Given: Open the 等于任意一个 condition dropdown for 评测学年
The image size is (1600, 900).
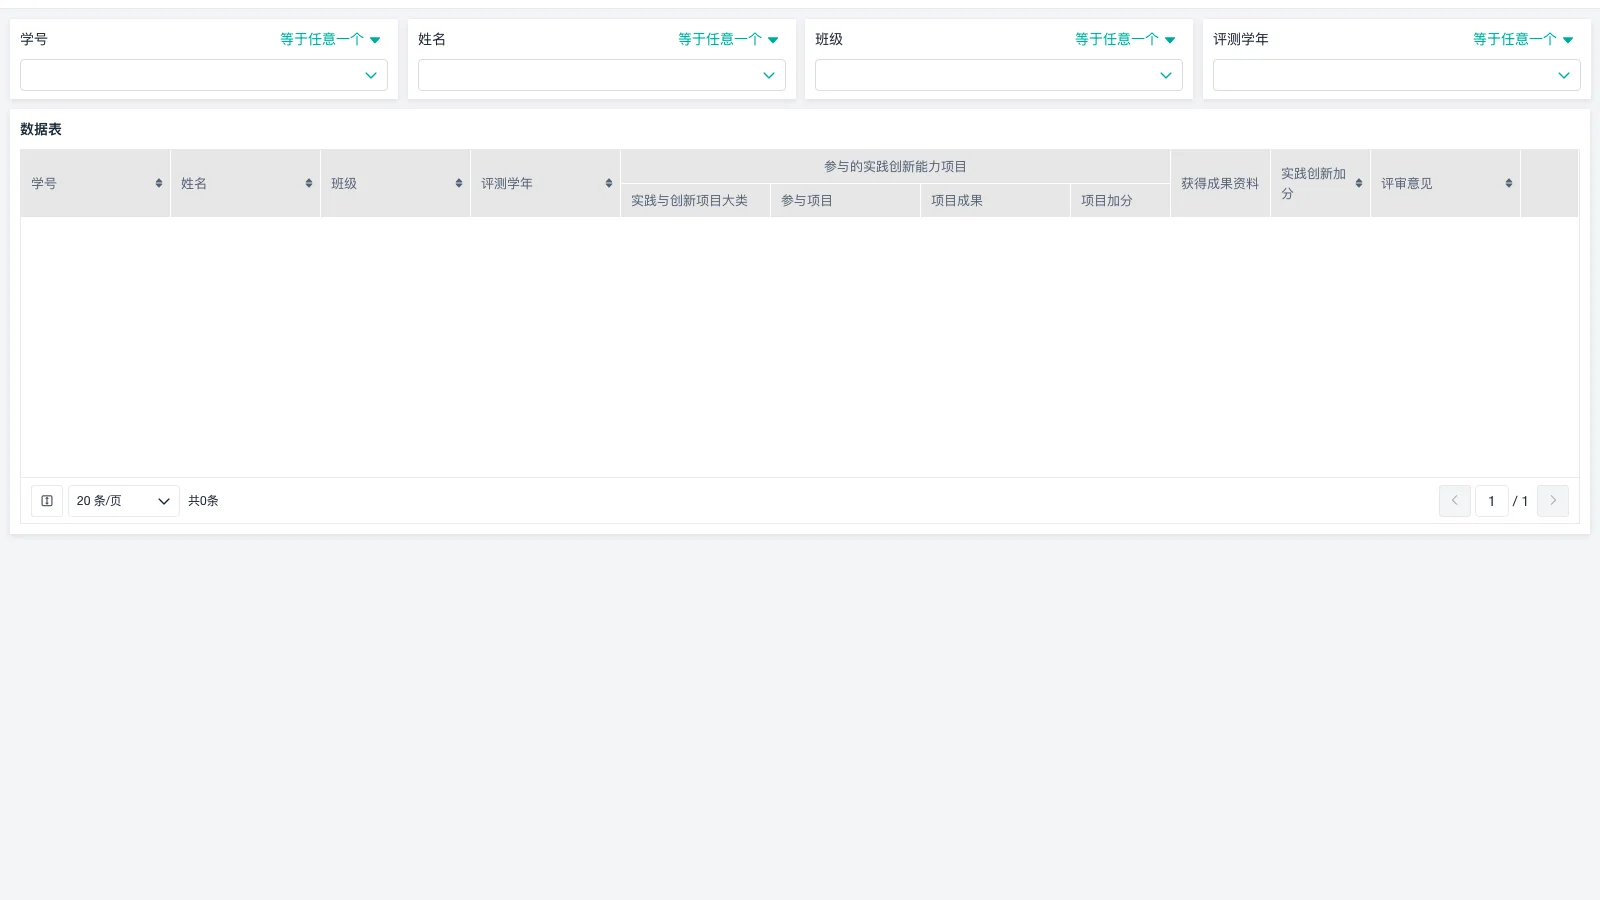Looking at the screenshot, I should point(1522,39).
